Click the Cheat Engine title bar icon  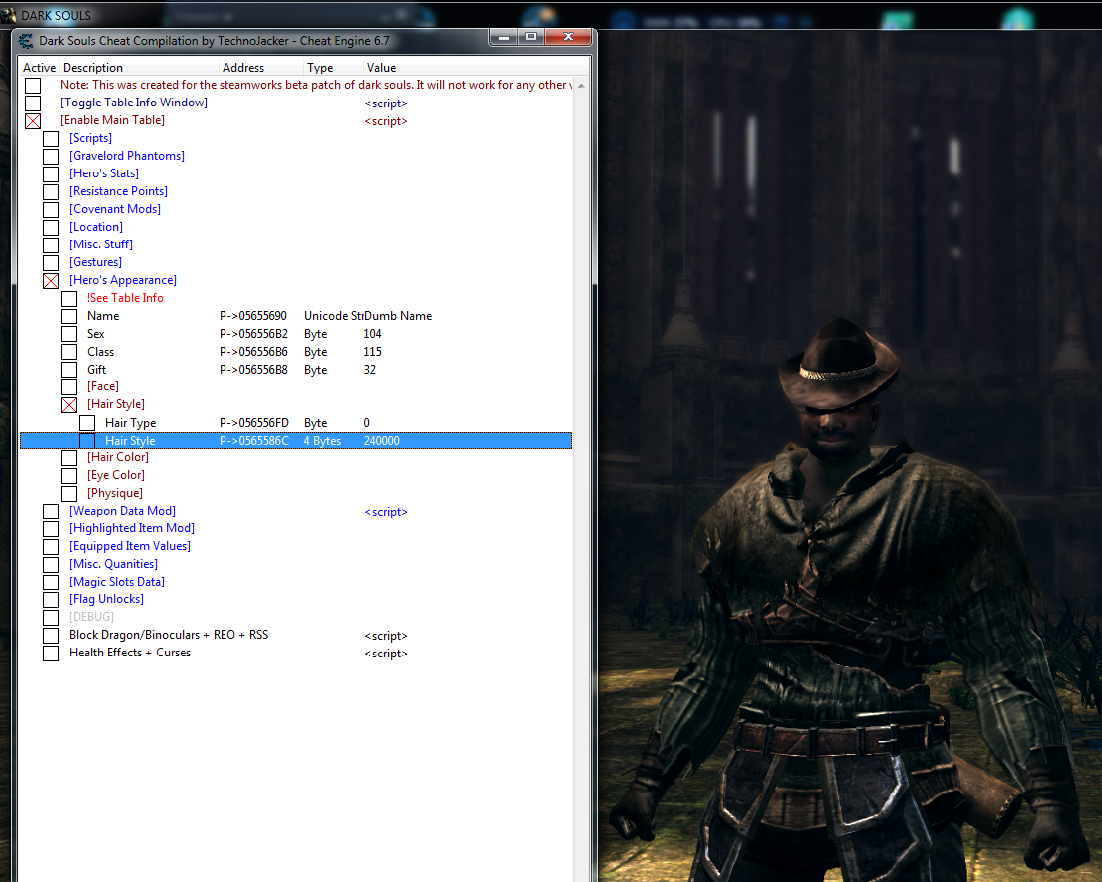26,41
